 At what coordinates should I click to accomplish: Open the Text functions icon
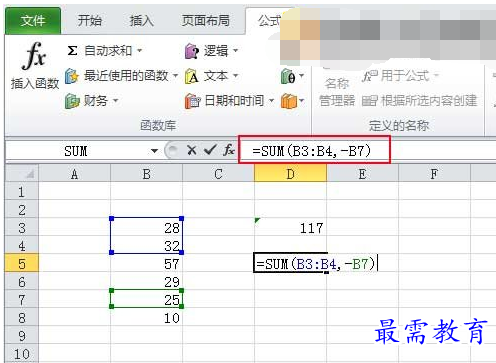(192, 76)
